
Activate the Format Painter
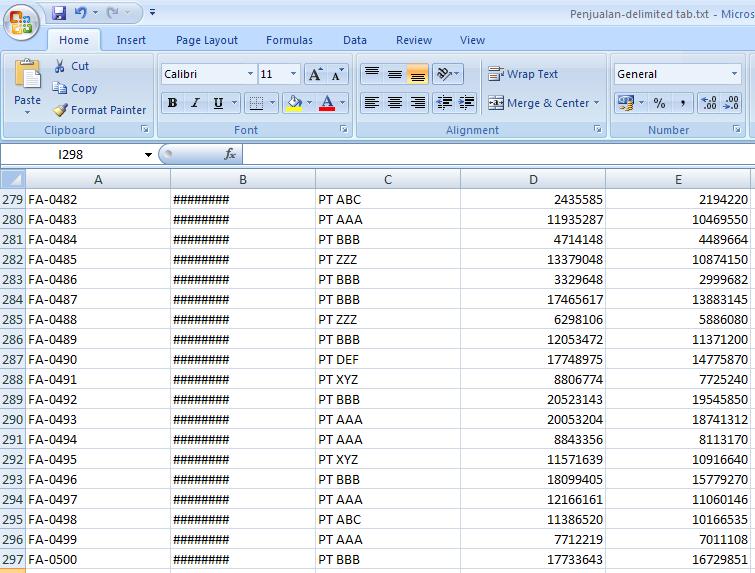click(x=99, y=110)
